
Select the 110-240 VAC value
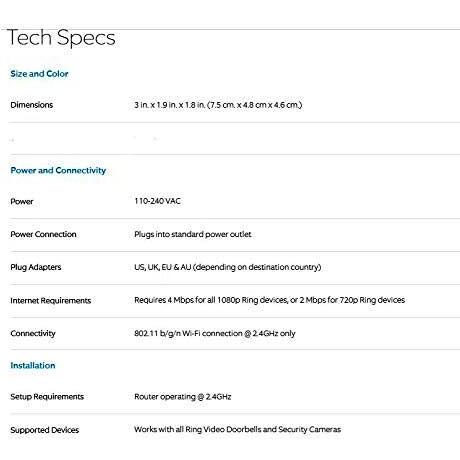[157, 201]
